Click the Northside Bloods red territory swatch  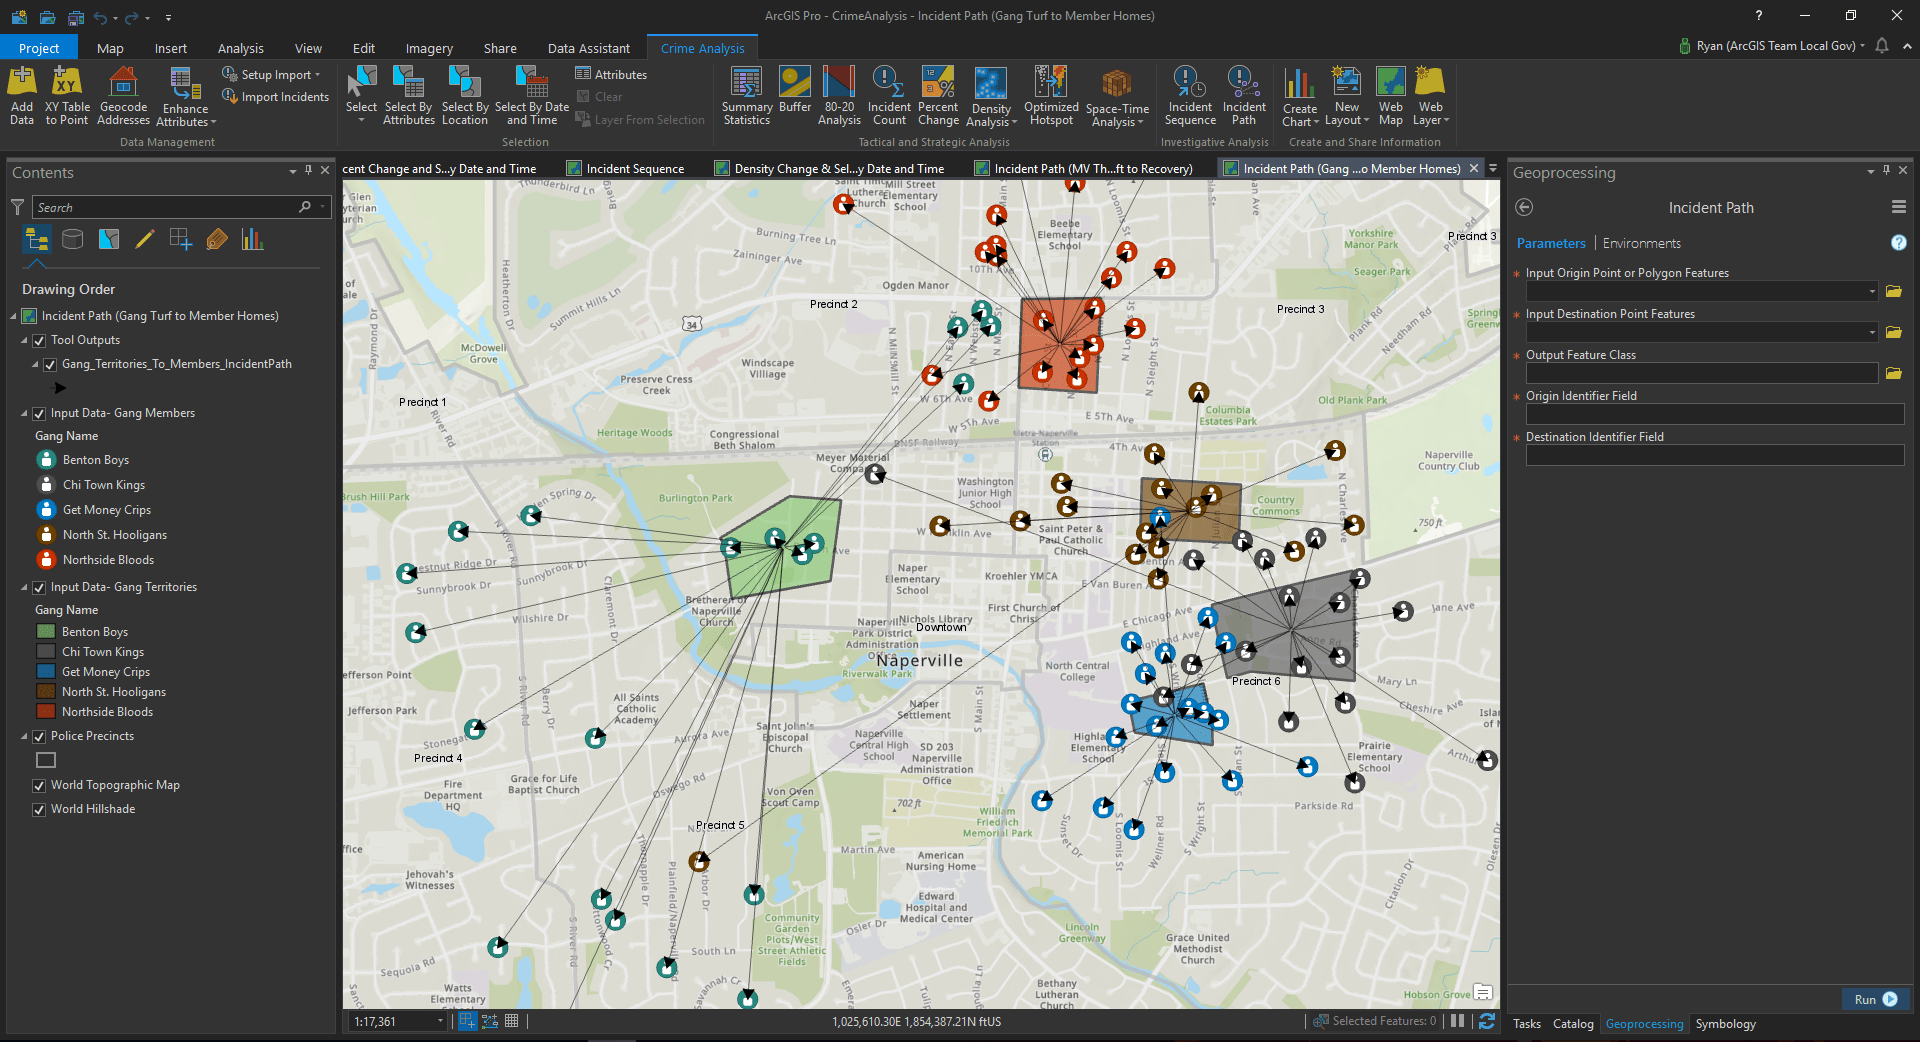[x=46, y=712]
